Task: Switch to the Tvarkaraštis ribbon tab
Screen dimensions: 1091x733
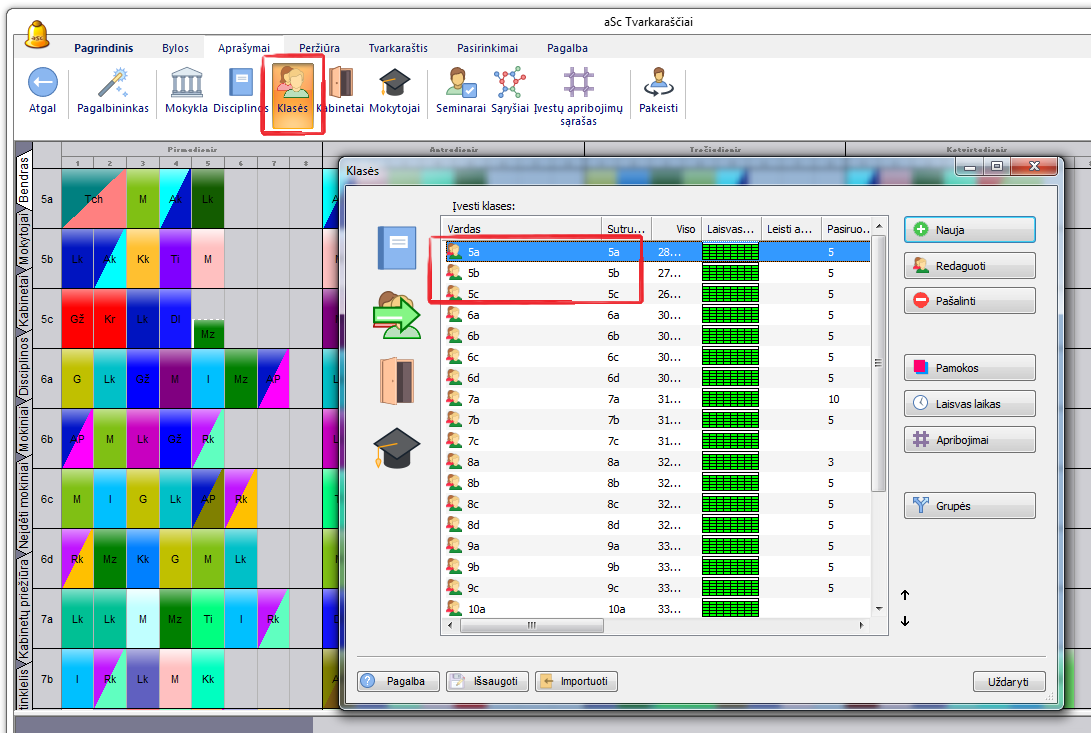Action: coord(398,48)
